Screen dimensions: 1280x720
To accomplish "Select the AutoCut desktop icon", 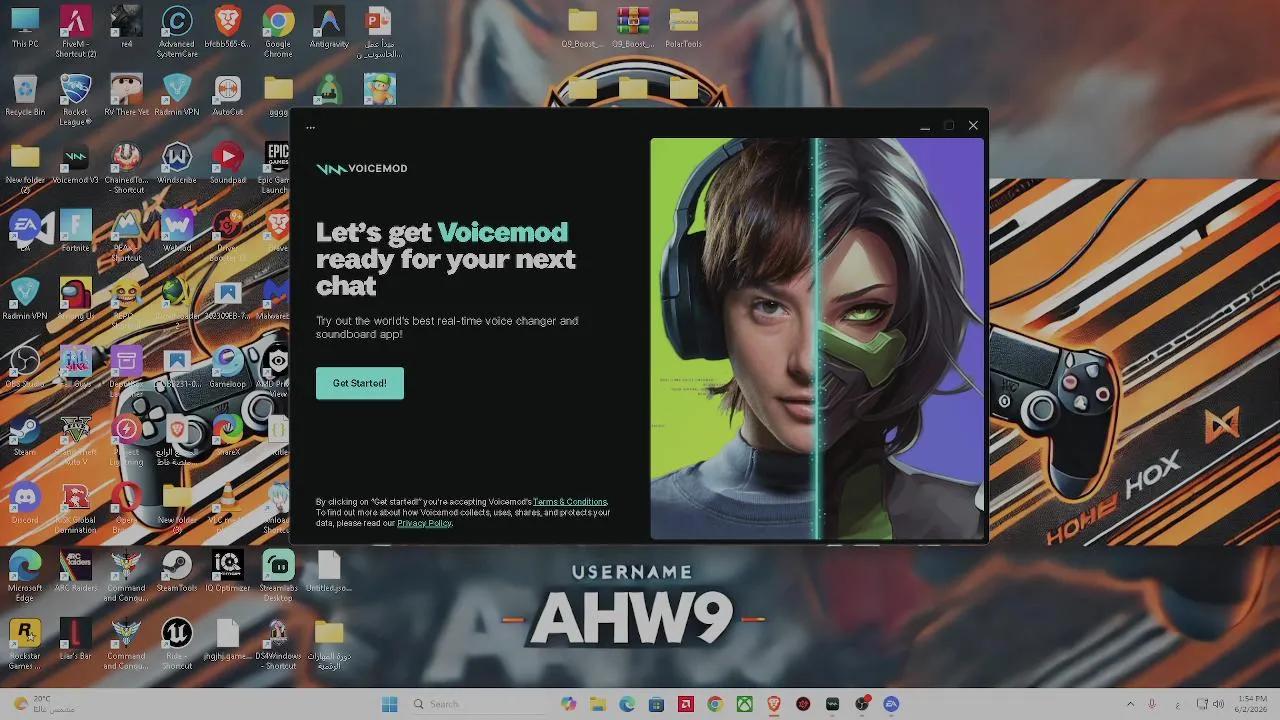I will click(x=228, y=96).
